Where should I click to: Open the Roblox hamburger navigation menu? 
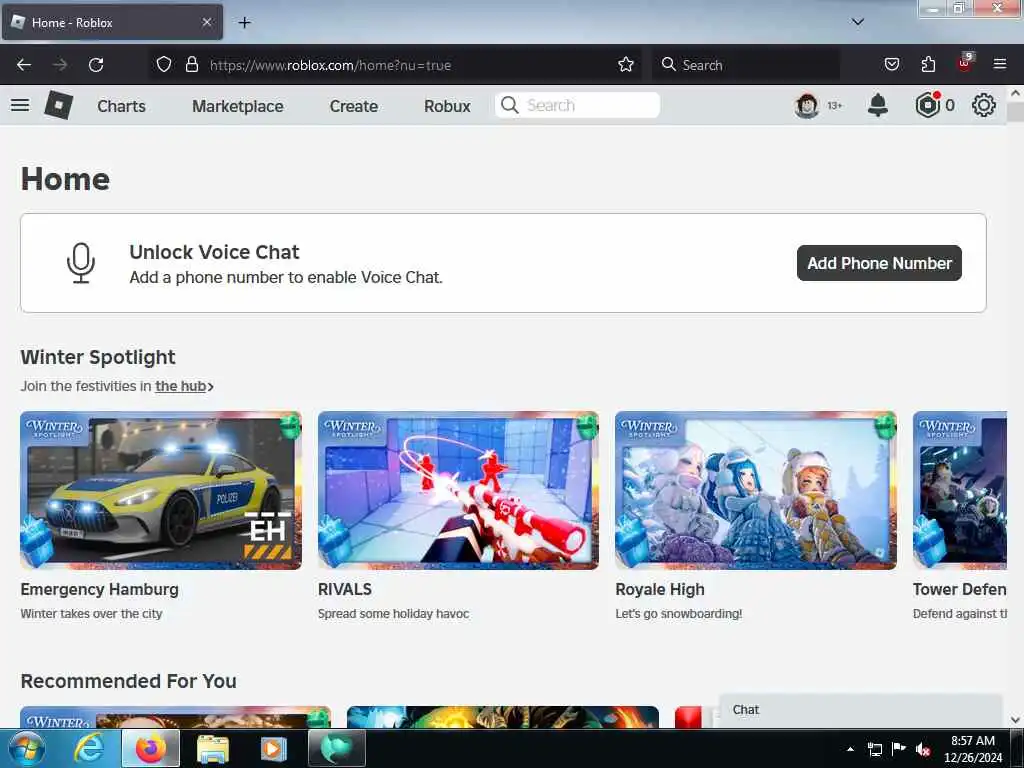point(20,105)
